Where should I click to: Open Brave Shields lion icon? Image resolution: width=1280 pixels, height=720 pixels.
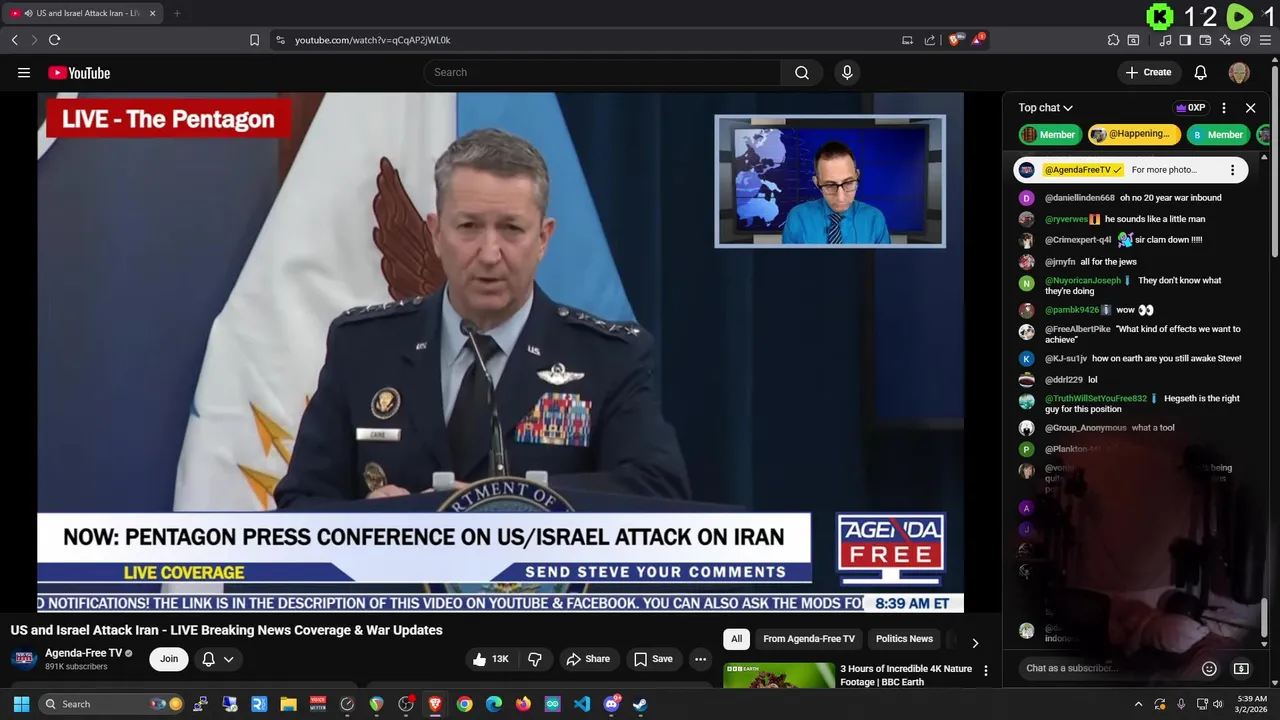coord(955,40)
